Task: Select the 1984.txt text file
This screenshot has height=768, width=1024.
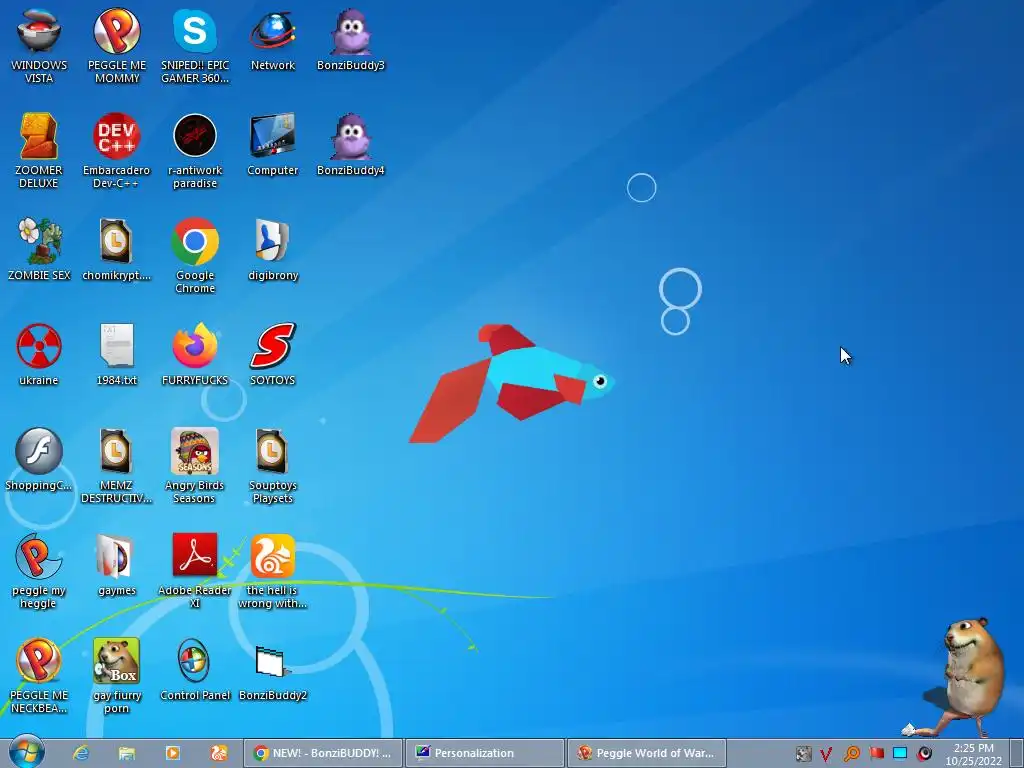Action: point(117,355)
